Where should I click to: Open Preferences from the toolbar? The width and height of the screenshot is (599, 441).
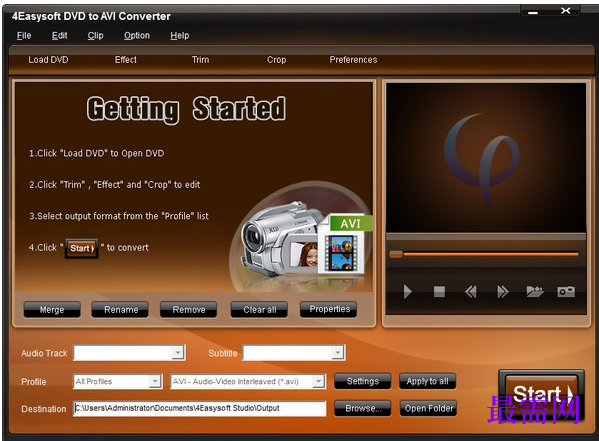pos(353,60)
